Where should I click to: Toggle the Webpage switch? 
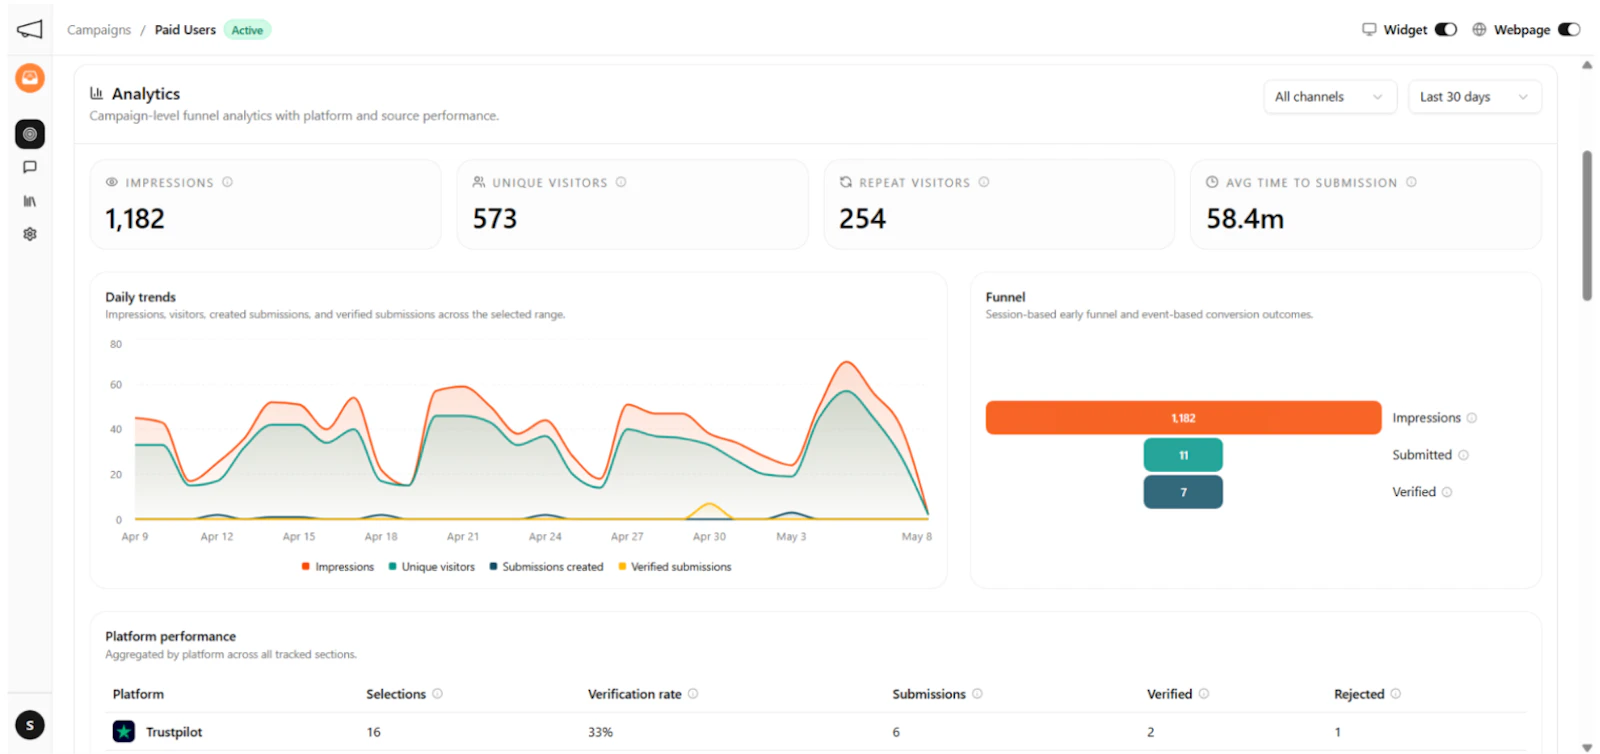pos(1569,29)
